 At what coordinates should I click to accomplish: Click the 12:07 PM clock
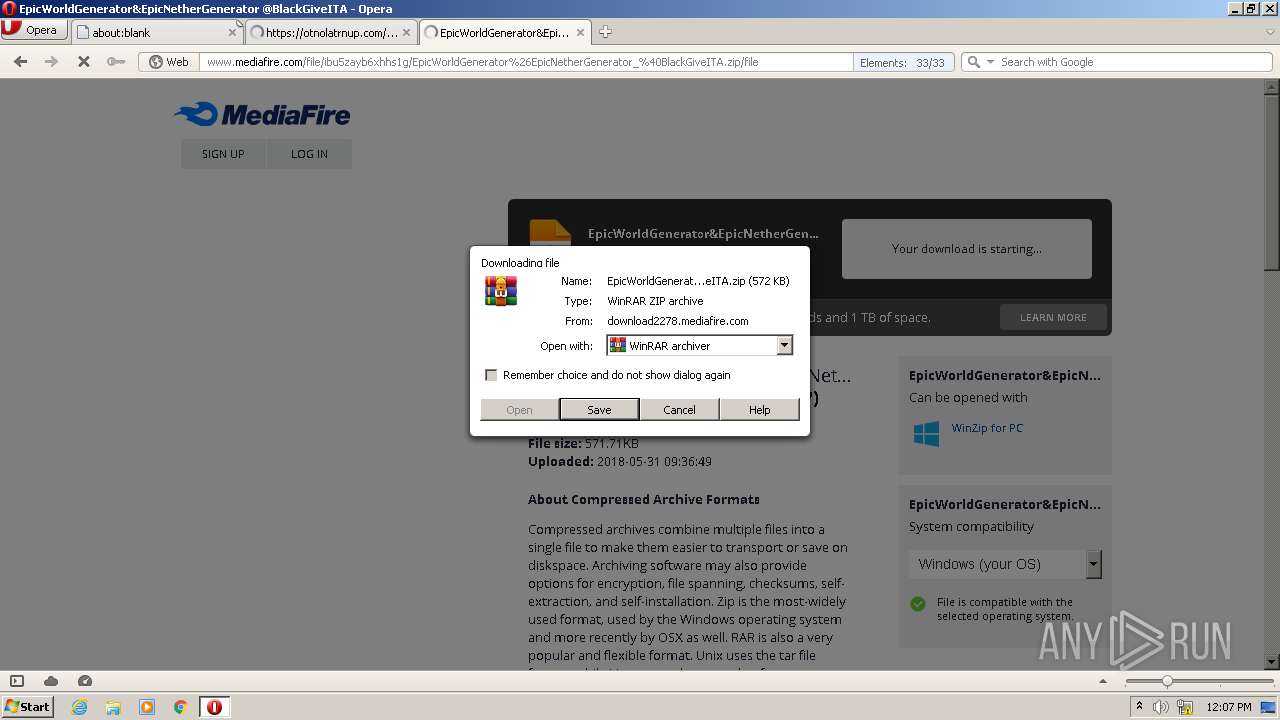point(1229,707)
